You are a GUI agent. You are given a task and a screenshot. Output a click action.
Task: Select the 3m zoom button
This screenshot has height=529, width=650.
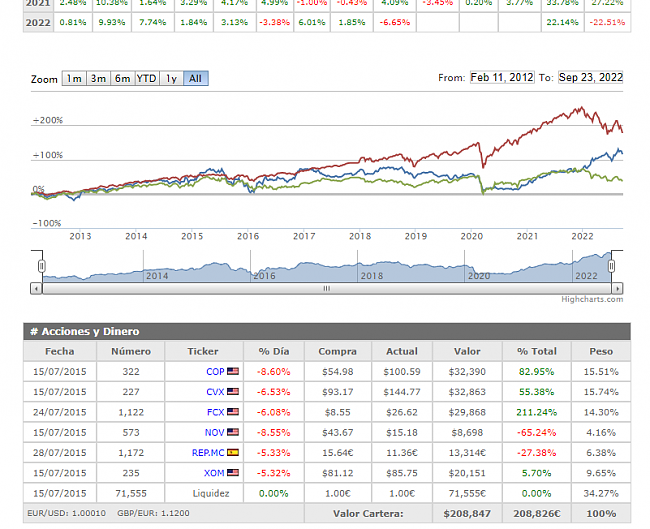pyautogui.click(x=98, y=78)
